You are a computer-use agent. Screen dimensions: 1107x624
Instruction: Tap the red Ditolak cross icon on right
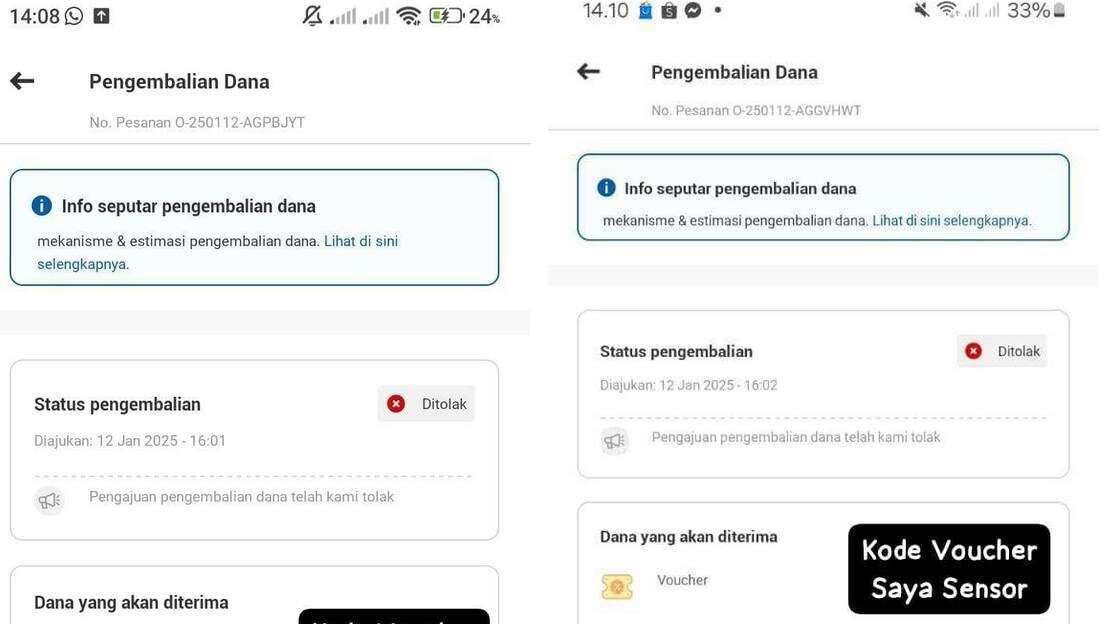click(x=974, y=351)
